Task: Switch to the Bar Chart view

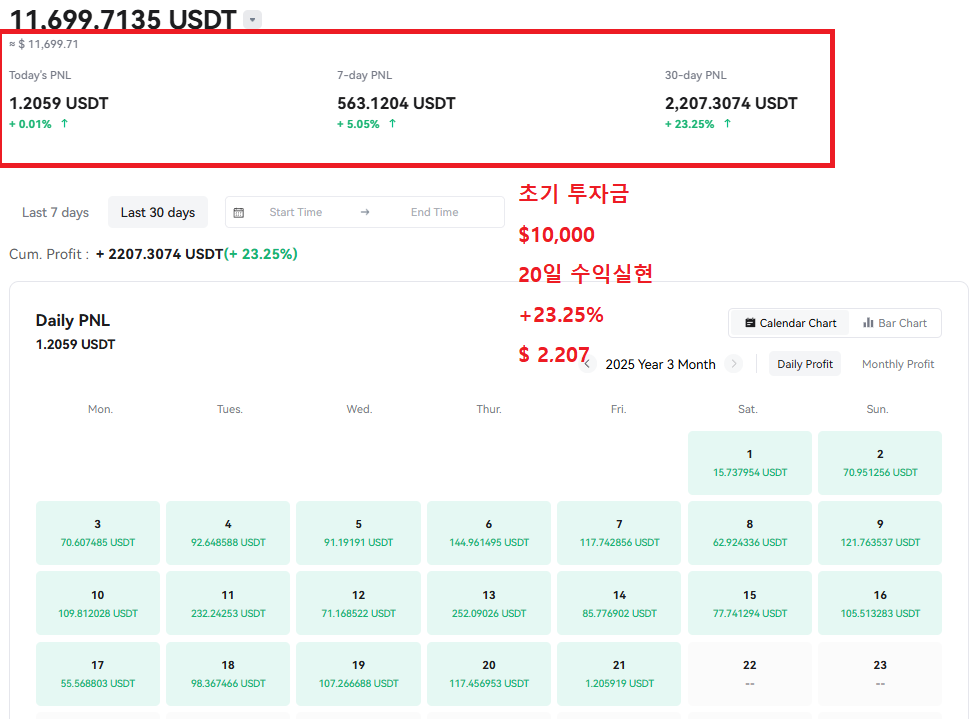Action: pyautogui.click(x=895, y=323)
